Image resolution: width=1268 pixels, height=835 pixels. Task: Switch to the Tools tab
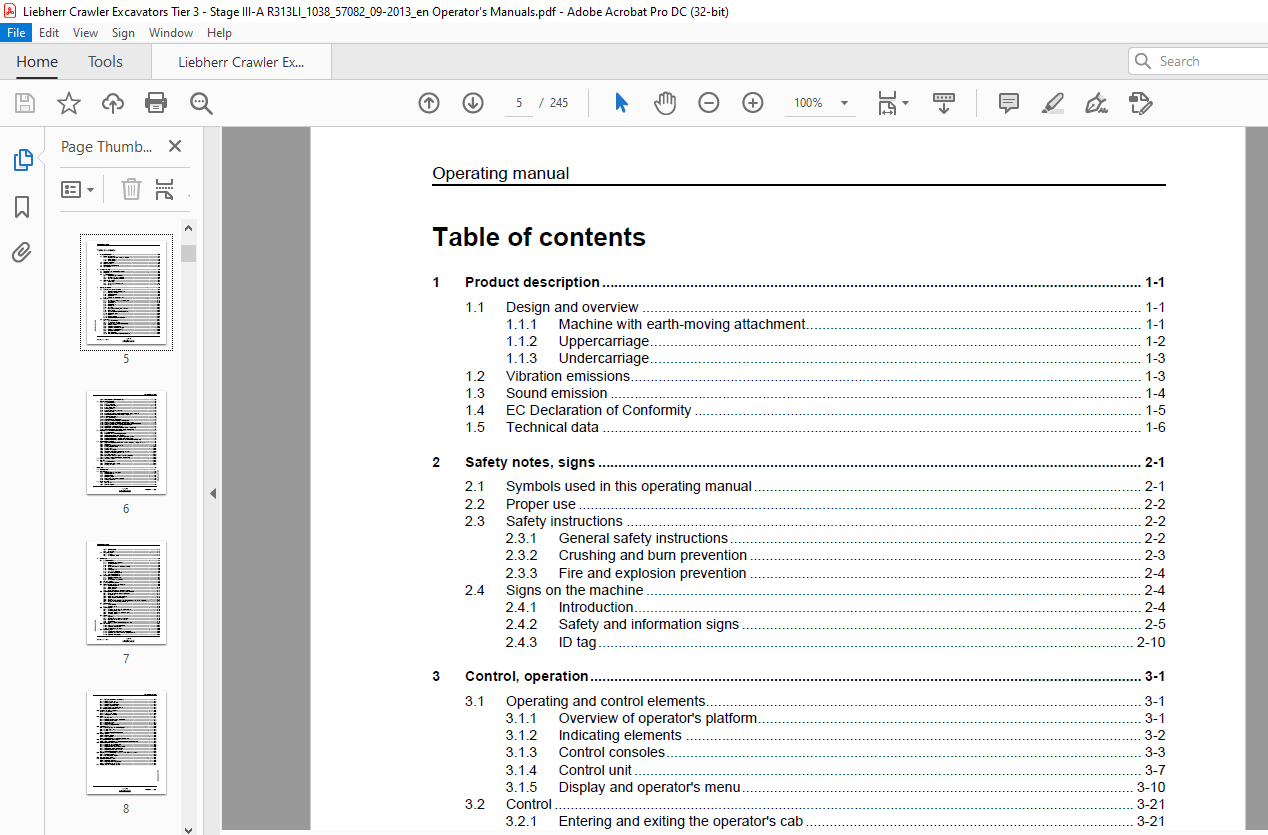pyautogui.click(x=105, y=62)
